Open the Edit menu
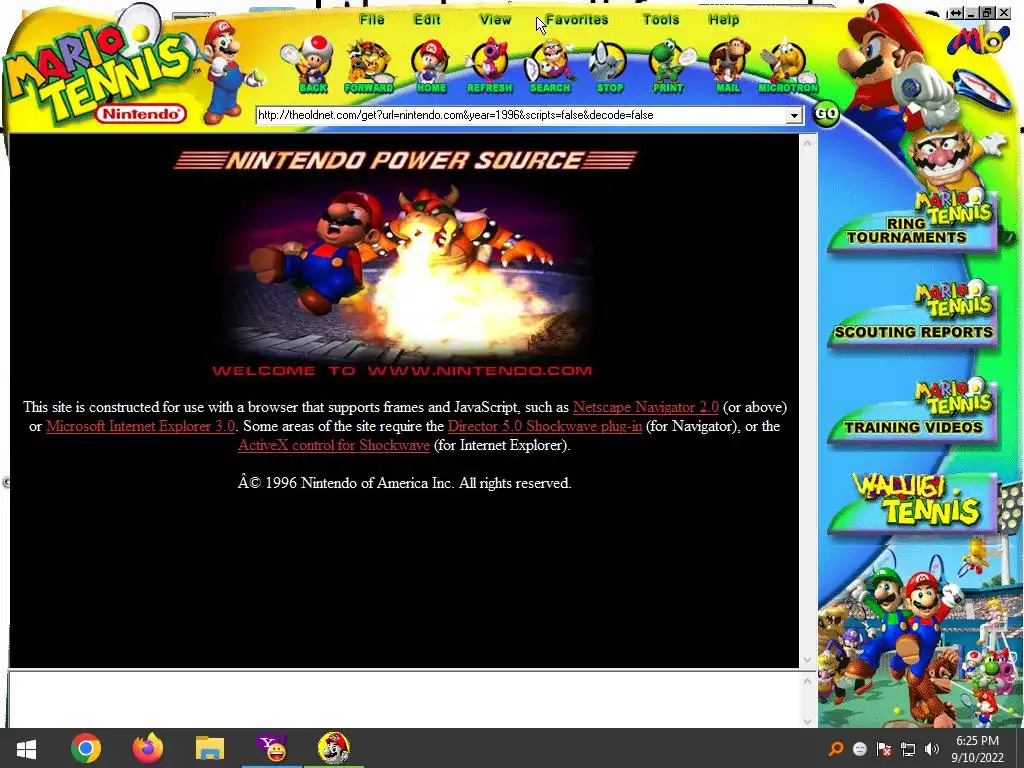 click(x=427, y=20)
